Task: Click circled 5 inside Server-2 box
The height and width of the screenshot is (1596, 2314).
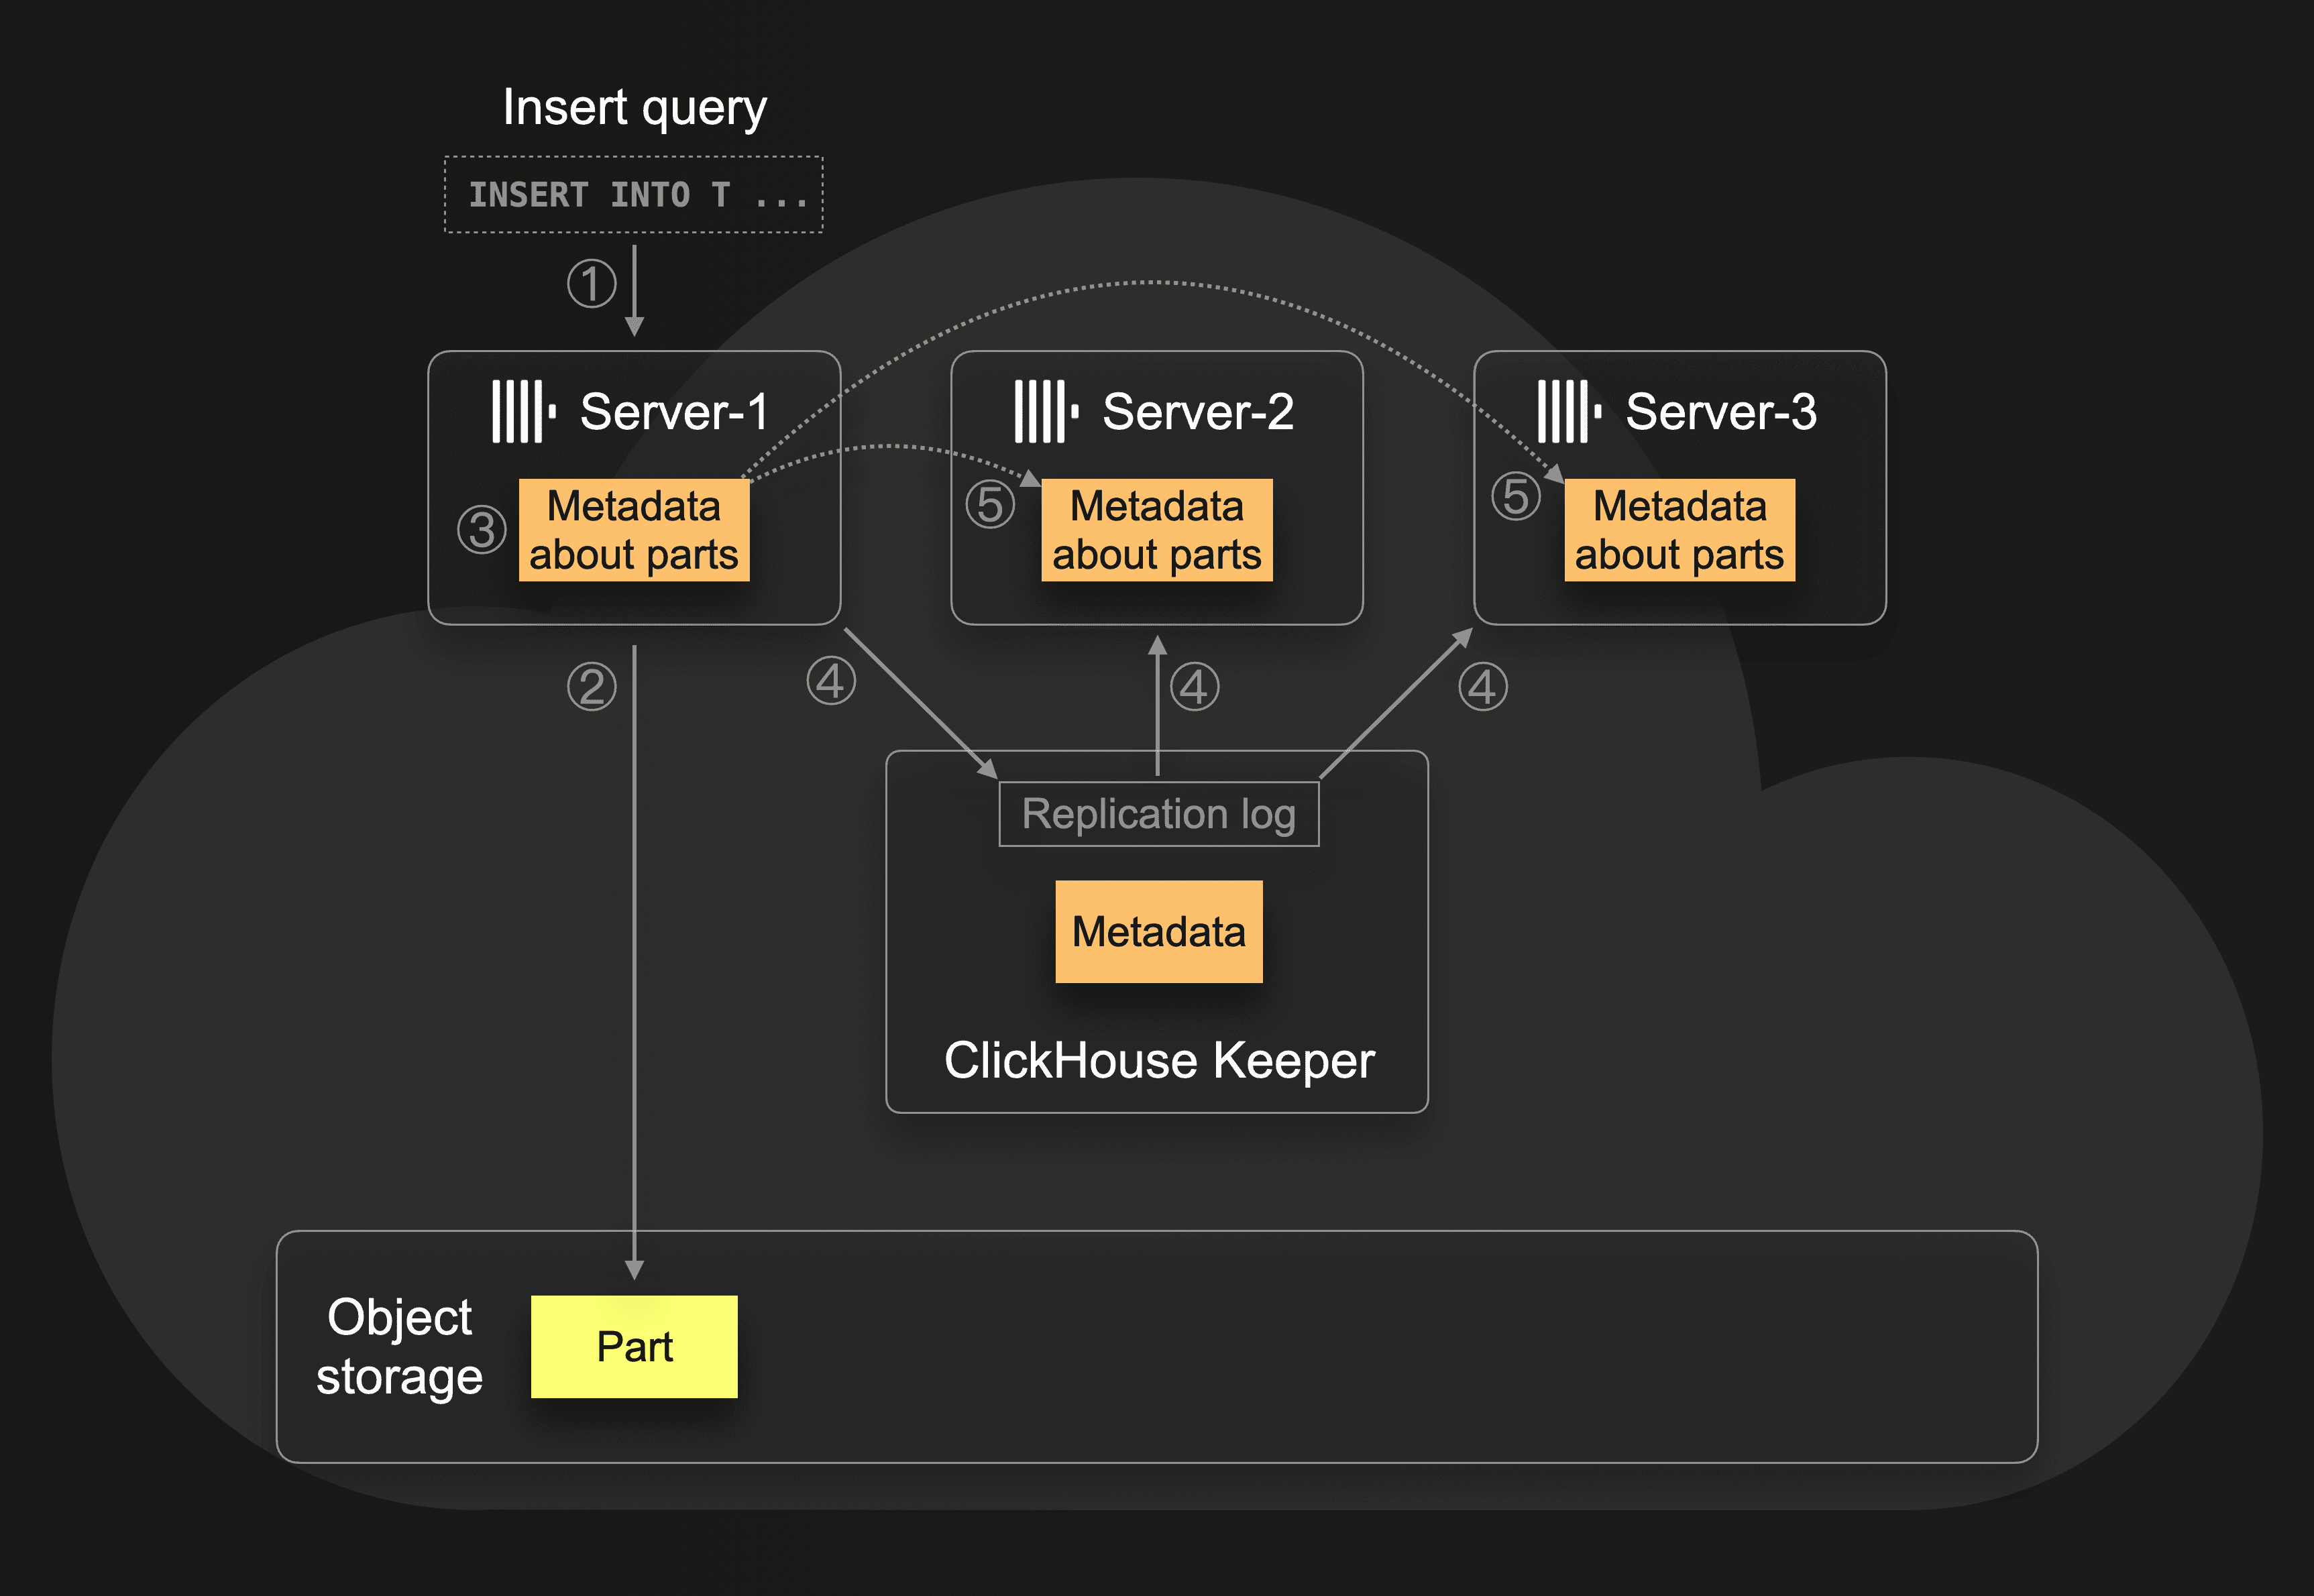Action: (x=990, y=504)
